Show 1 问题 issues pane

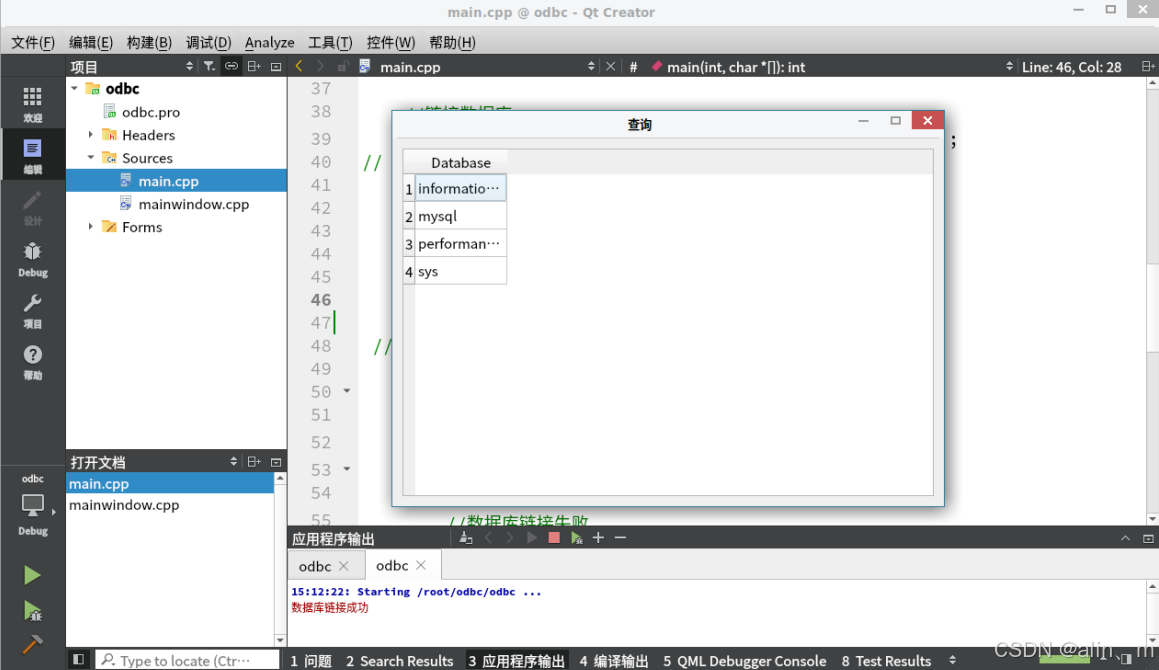[310, 660]
